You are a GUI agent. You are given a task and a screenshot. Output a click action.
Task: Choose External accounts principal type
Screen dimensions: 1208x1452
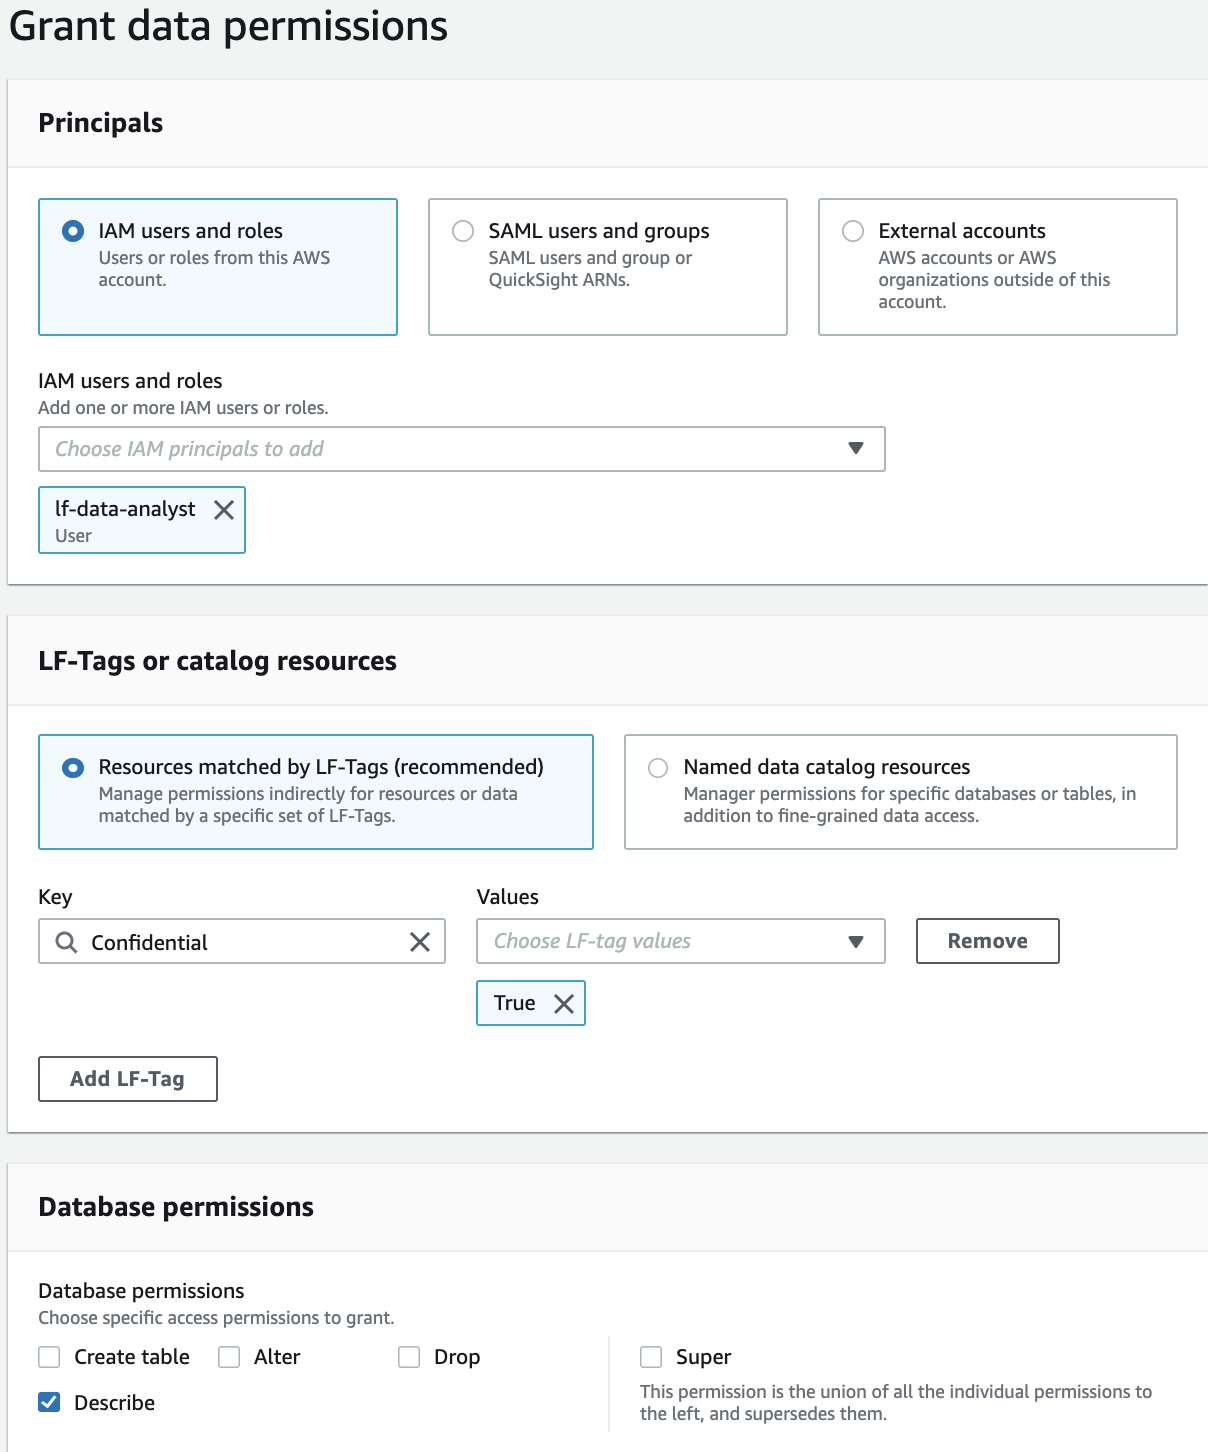(853, 231)
